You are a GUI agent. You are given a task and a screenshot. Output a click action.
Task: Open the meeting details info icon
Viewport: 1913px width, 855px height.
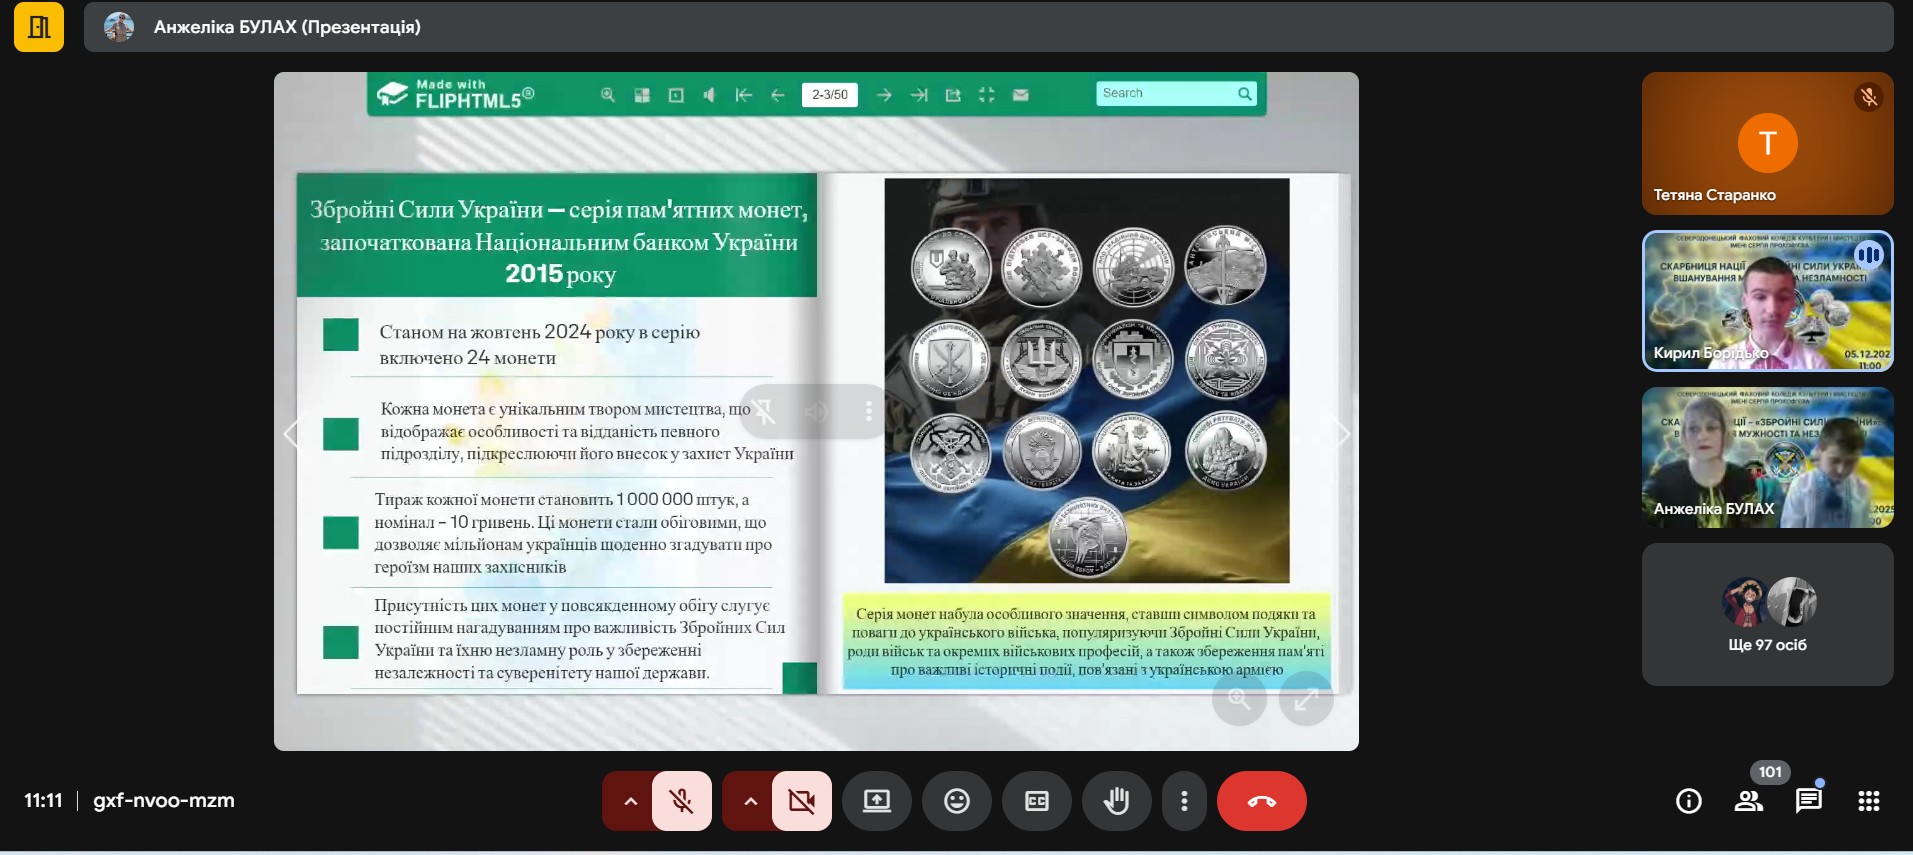[1688, 801]
